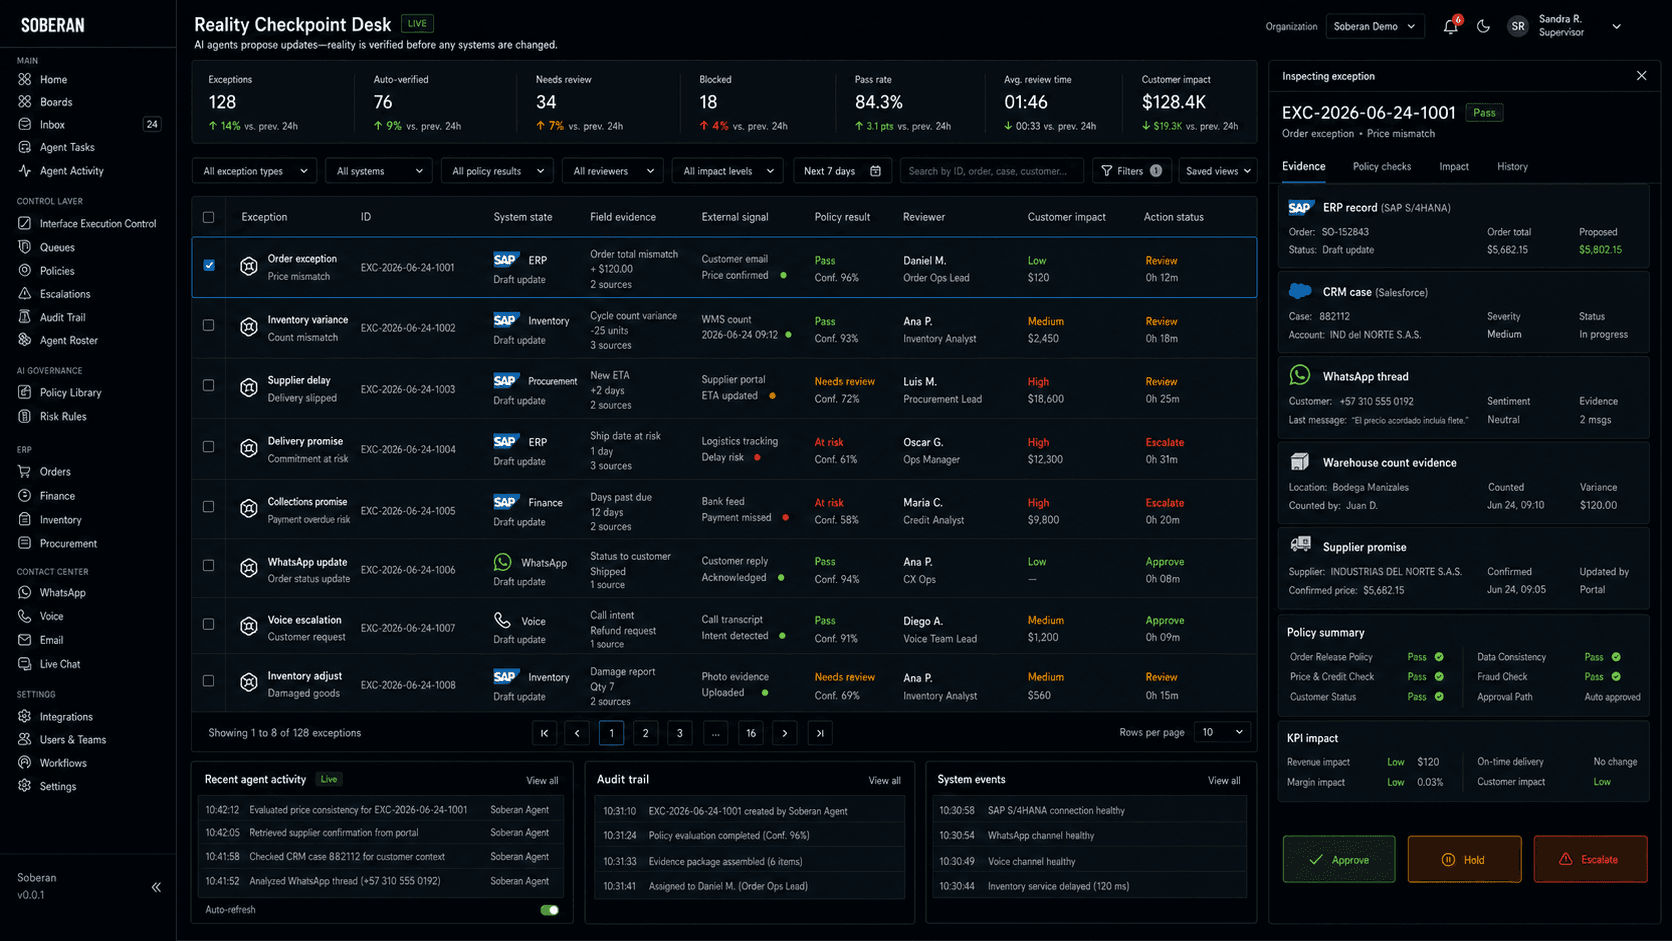Collapse the sidebar with double-chevron icon
Image resolution: width=1672 pixels, height=941 pixels.
pyautogui.click(x=156, y=887)
